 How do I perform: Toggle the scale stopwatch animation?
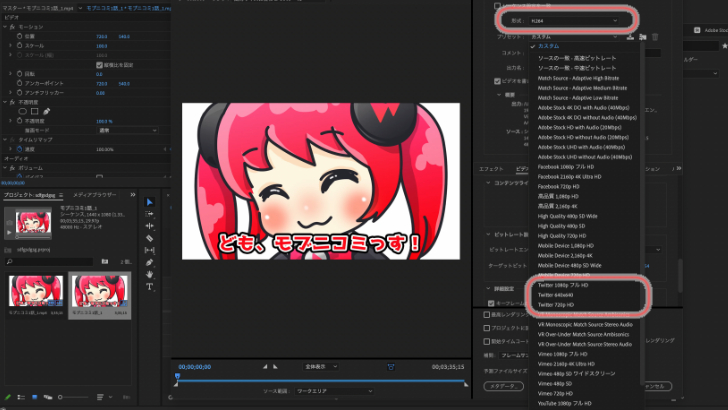[20, 46]
